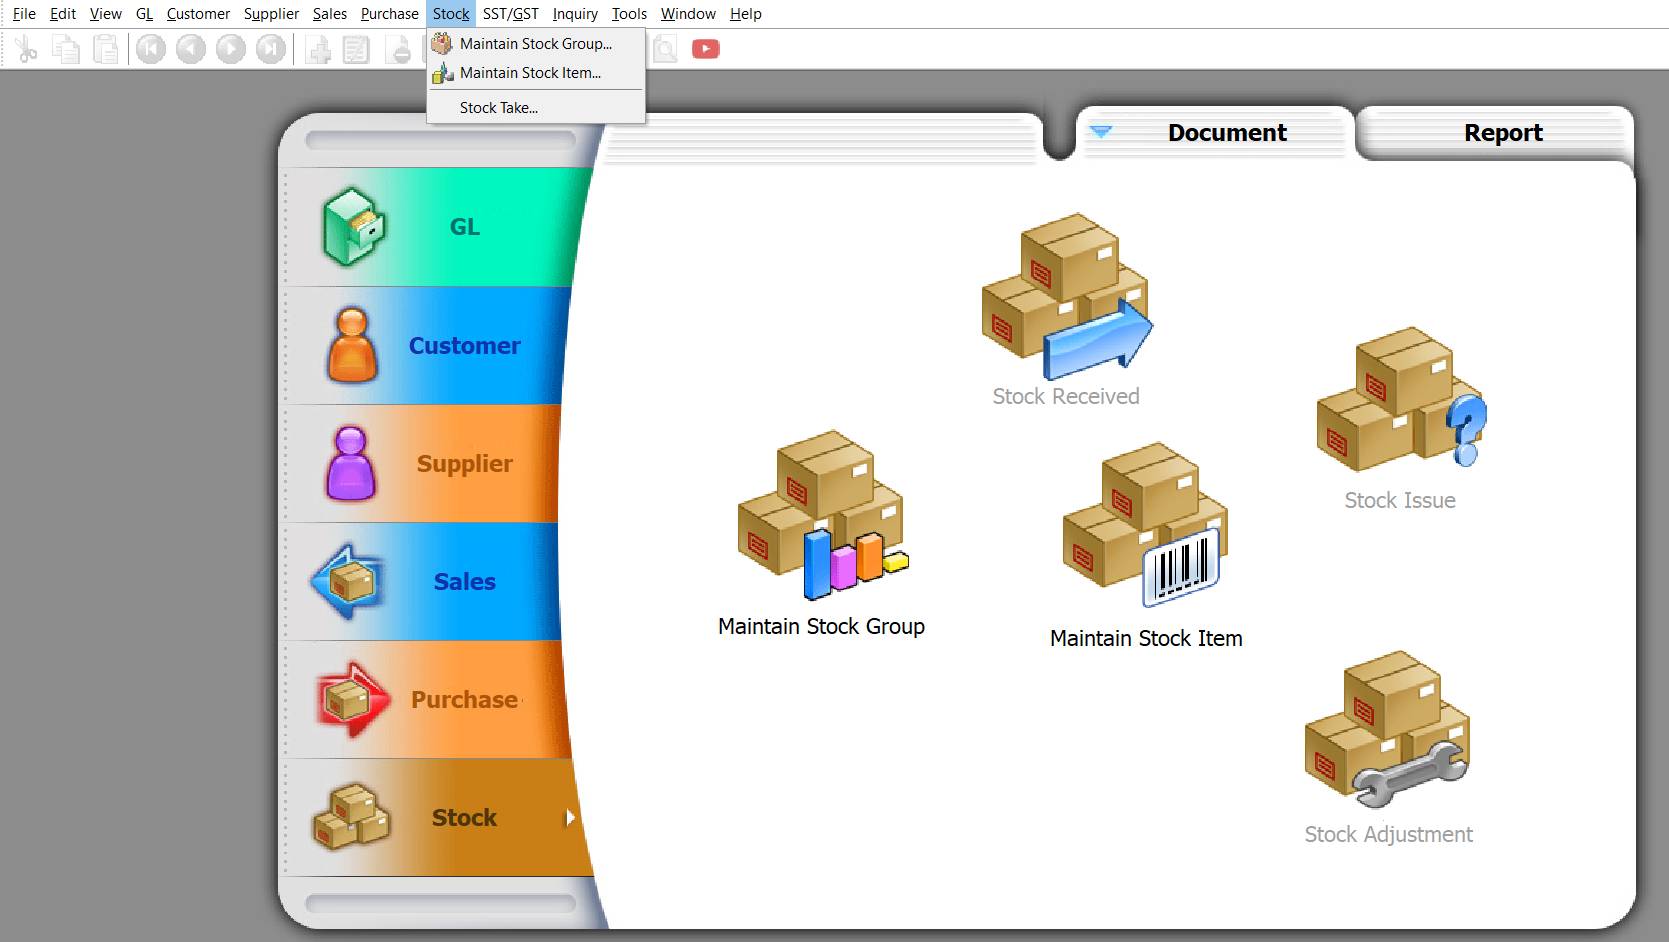
Task: Select Stock Take... menu entry
Action: click(498, 108)
